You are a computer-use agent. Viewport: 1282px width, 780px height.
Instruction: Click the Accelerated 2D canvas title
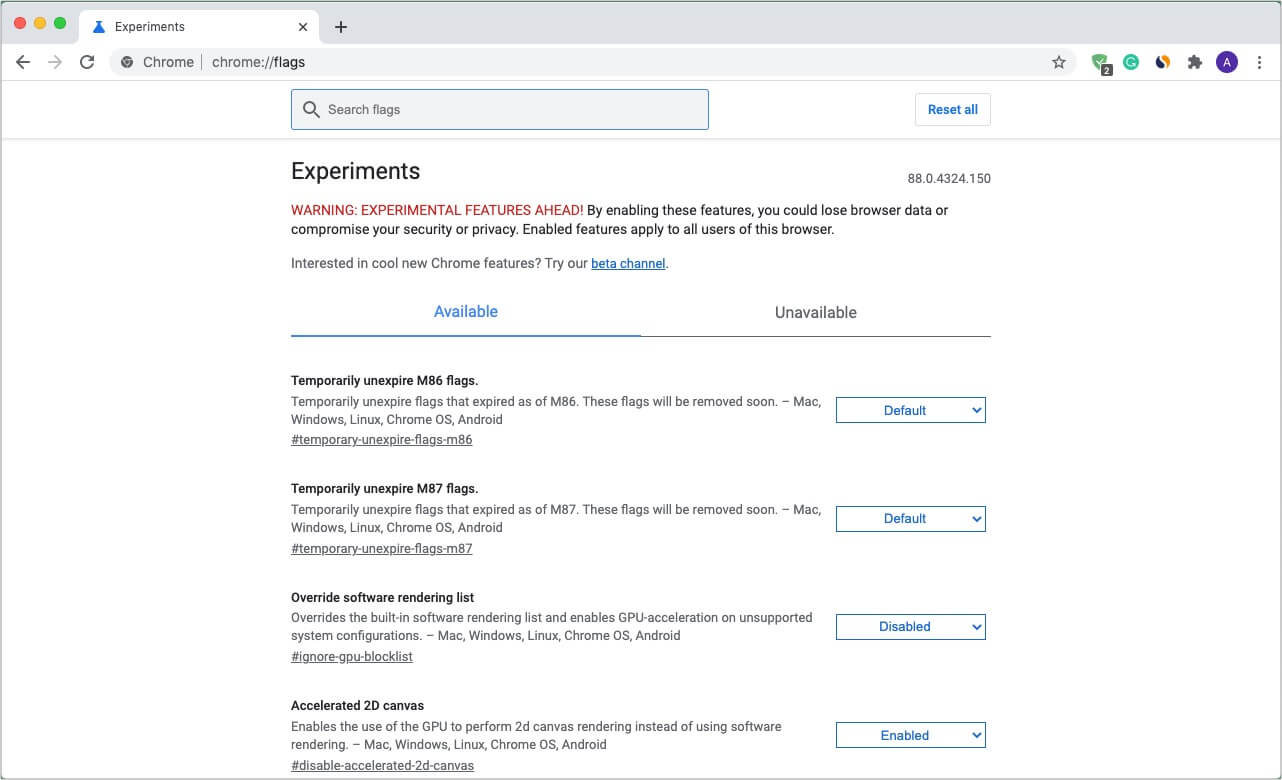358,706
